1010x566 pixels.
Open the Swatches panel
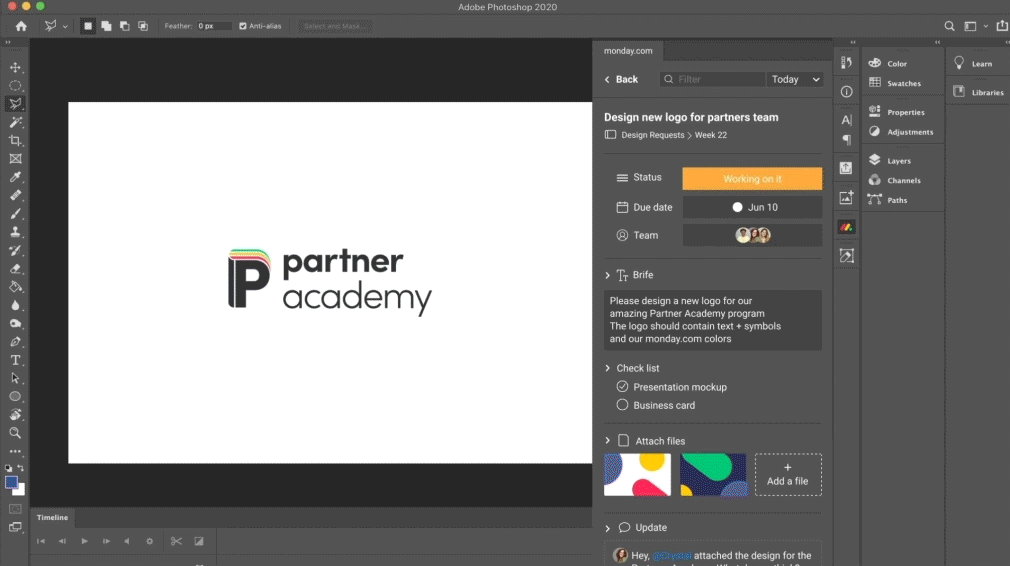(895, 83)
